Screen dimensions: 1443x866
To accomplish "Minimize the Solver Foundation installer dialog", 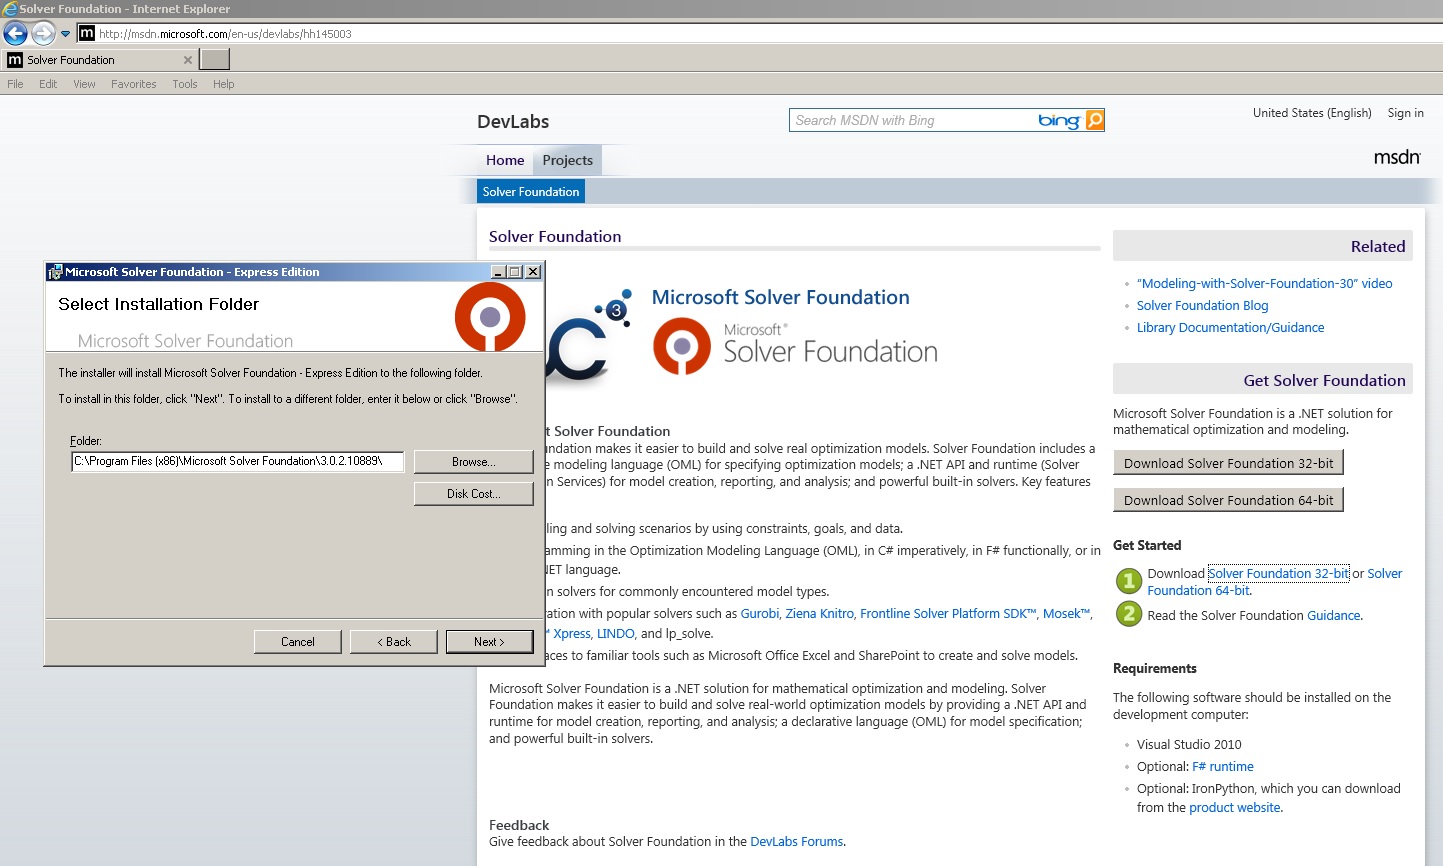I will pos(499,272).
